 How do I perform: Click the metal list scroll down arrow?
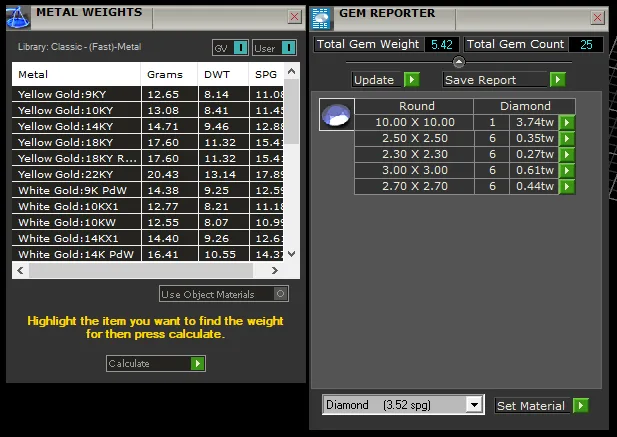(x=292, y=254)
